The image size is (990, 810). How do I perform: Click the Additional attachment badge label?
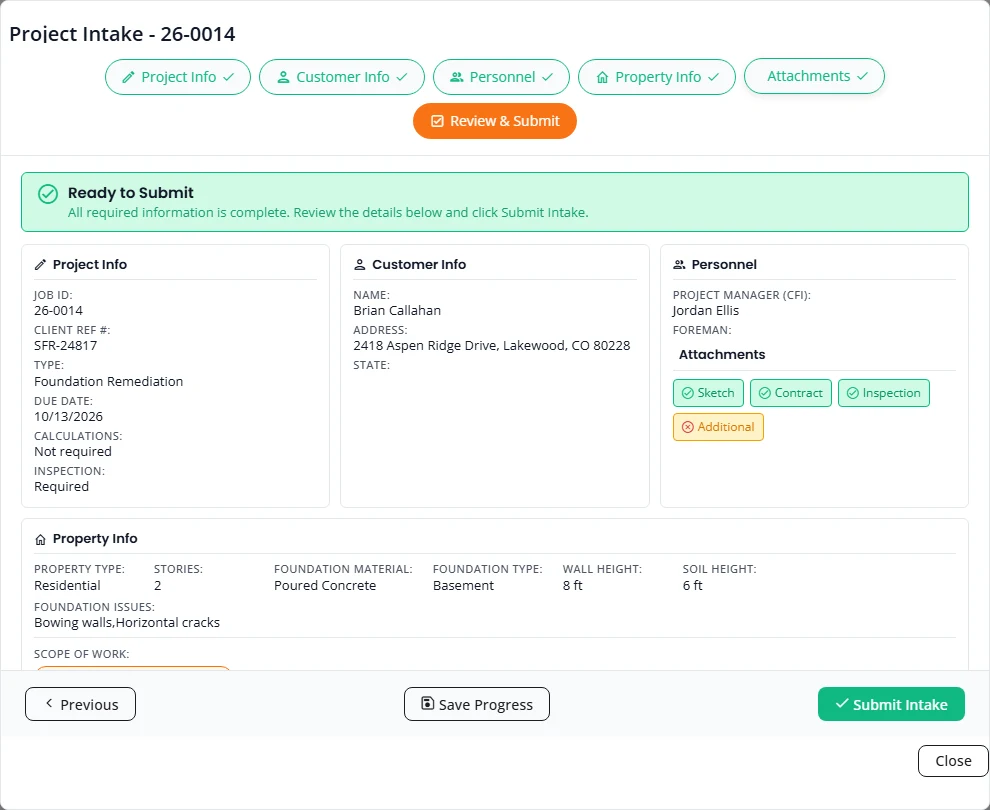725,427
